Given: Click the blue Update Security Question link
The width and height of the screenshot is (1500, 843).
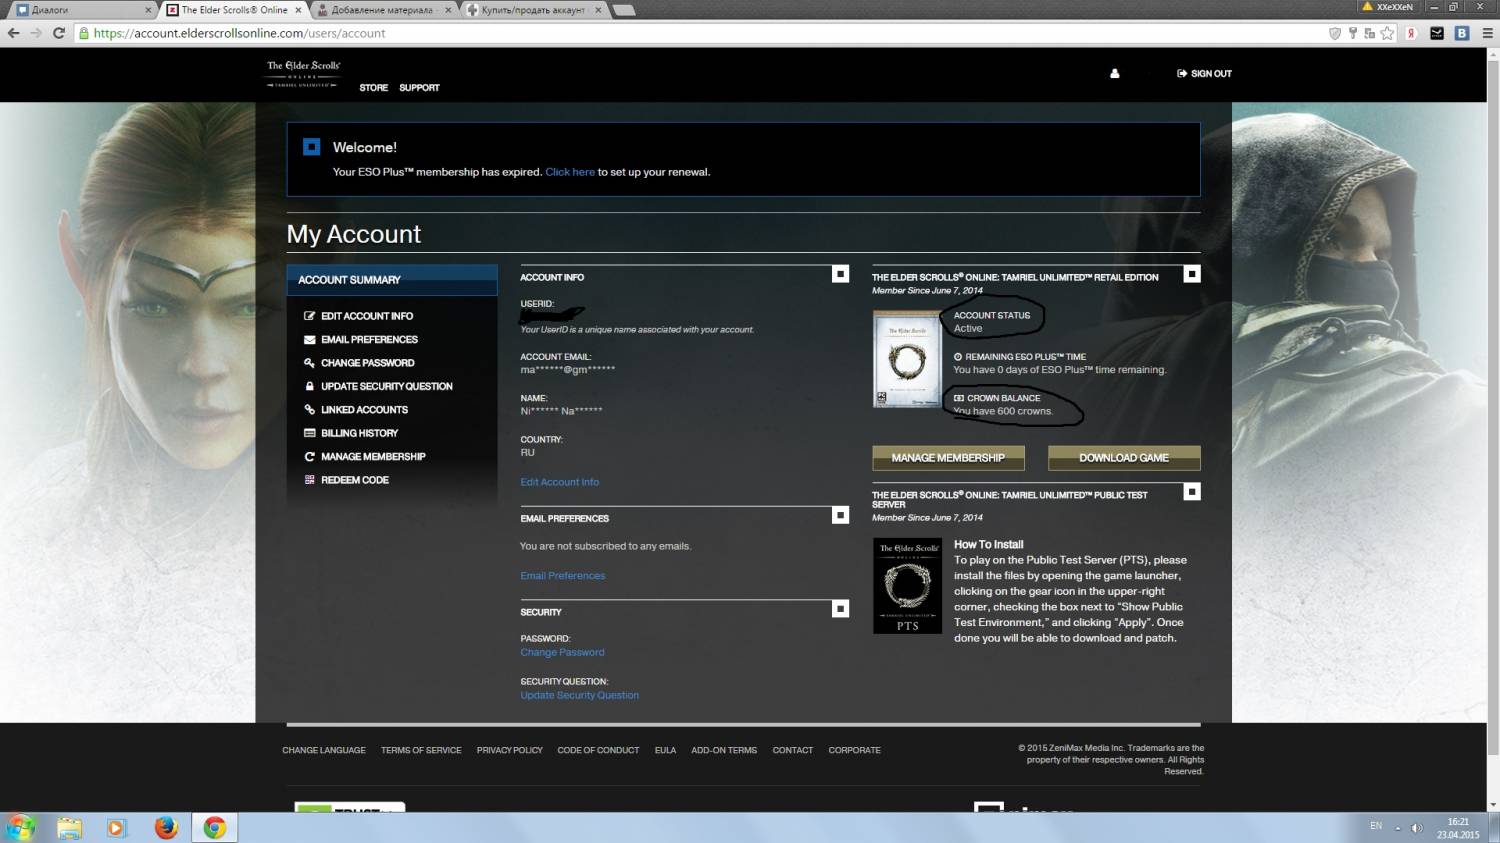Looking at the screenshot, I should coord(579,695).
